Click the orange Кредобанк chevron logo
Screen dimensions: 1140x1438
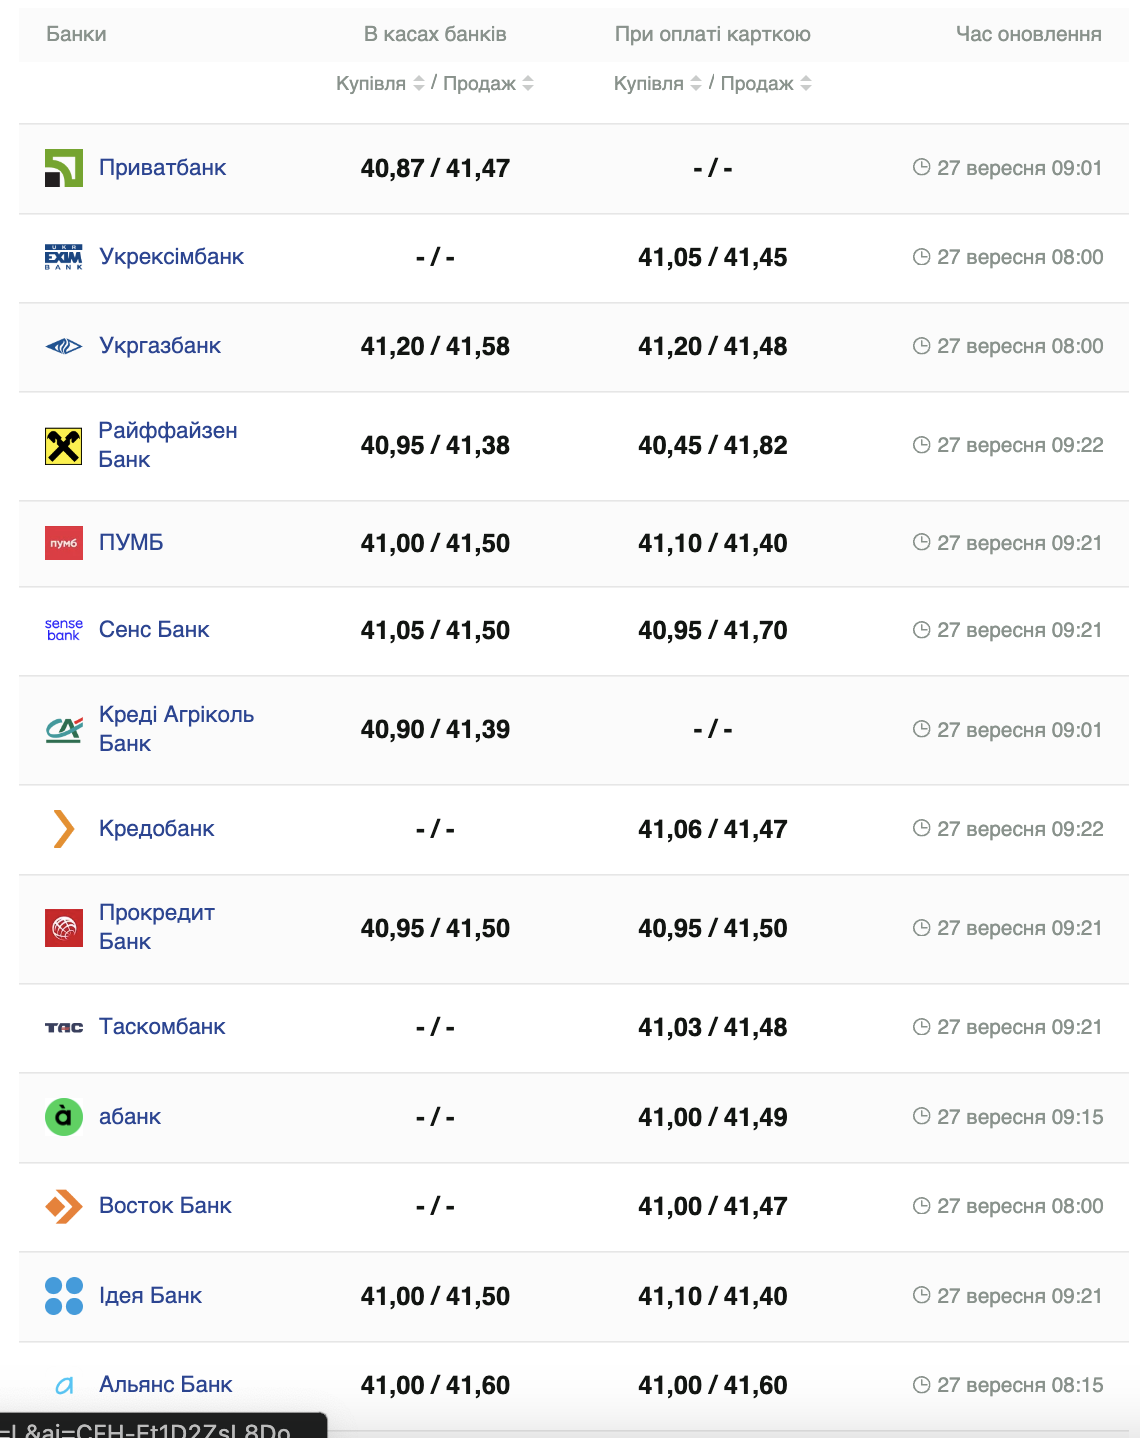coord(64,829)
